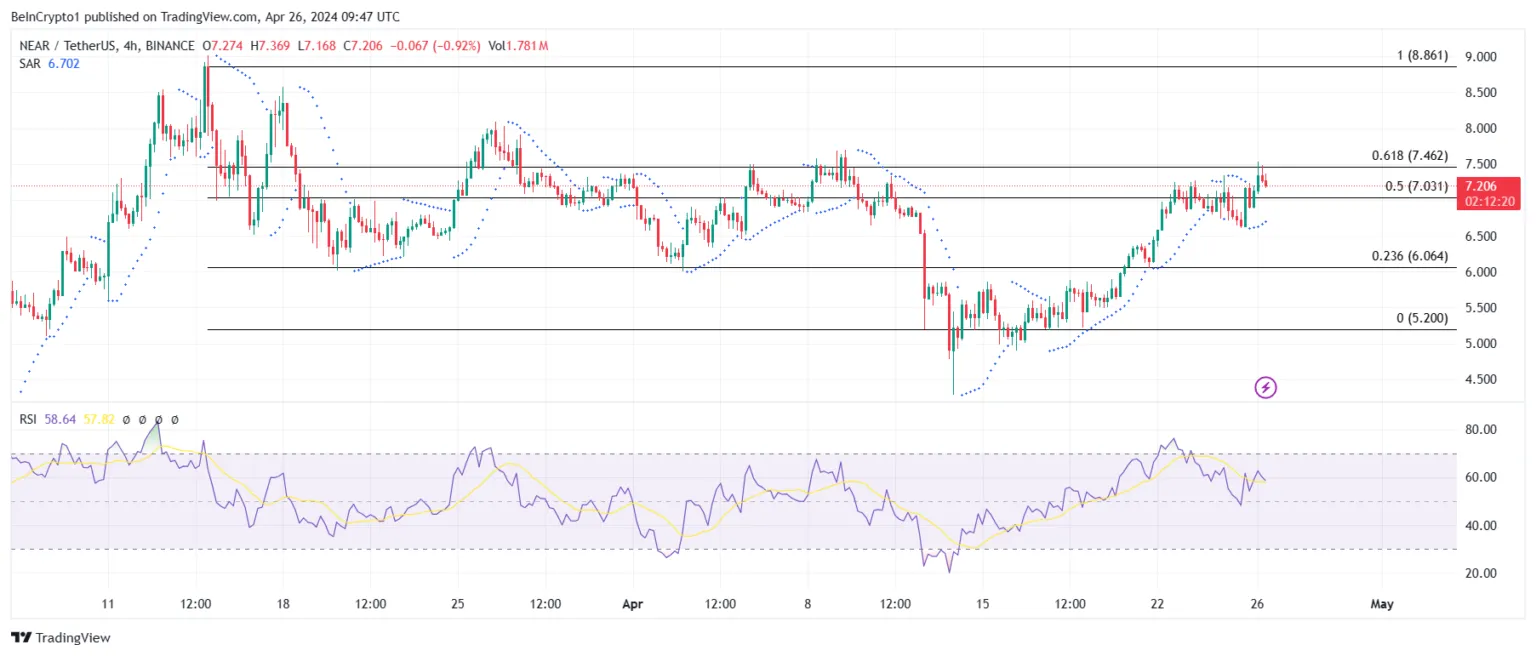Click the Fibonacci 0.5 (7.031) level label

[1416, 186]
